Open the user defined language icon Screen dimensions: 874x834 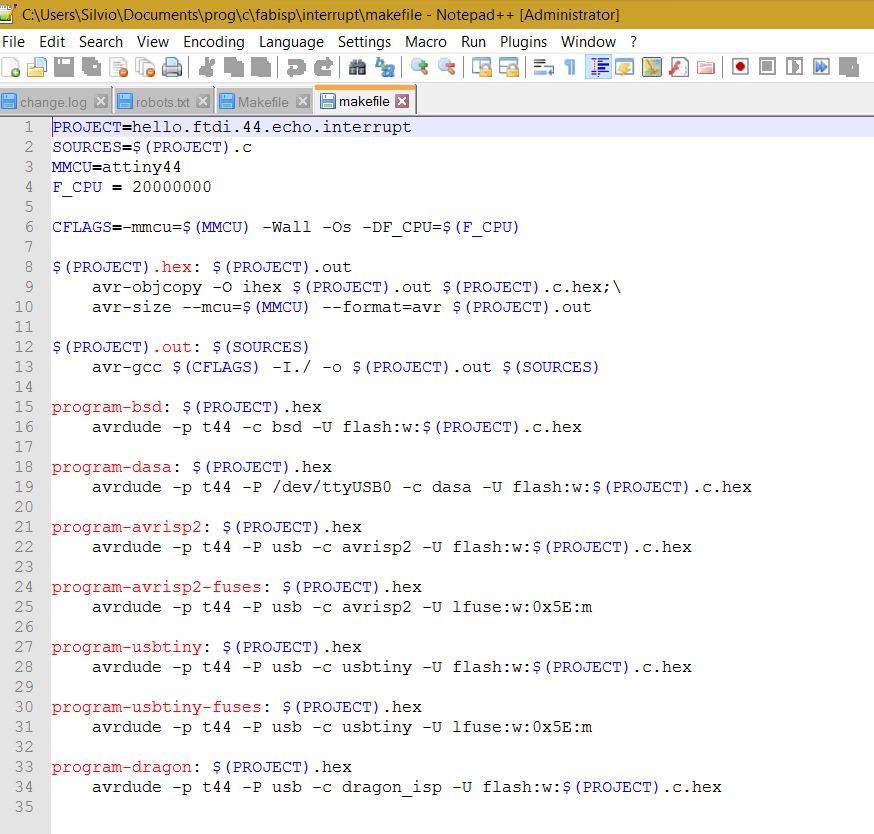[624, 67]
